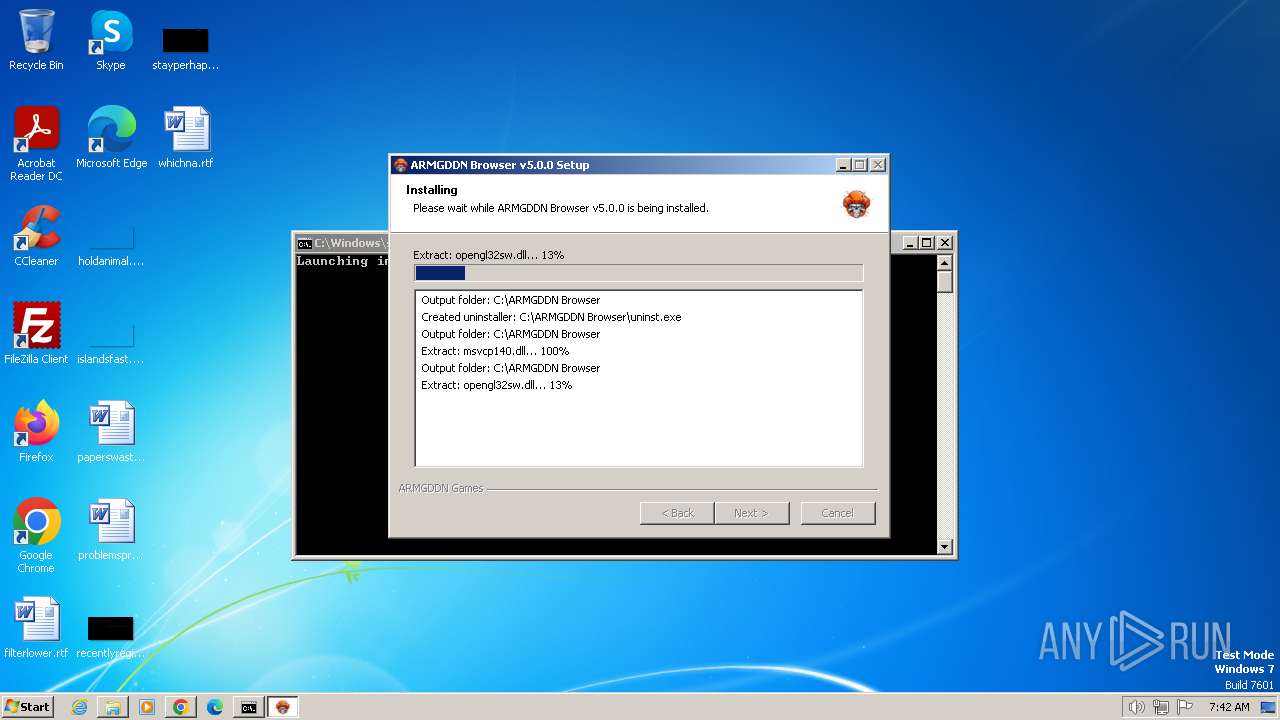1280x720 pixels.
Task: Maximize the command prompt window
Action: pyautogui.click(x=927, y=243)
